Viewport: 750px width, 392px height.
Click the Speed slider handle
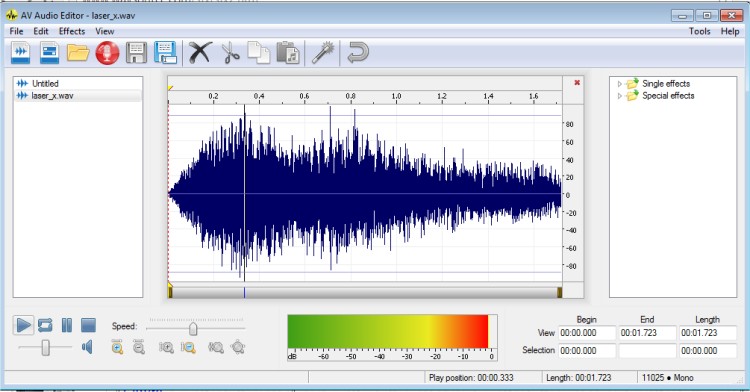pos(193,328)
